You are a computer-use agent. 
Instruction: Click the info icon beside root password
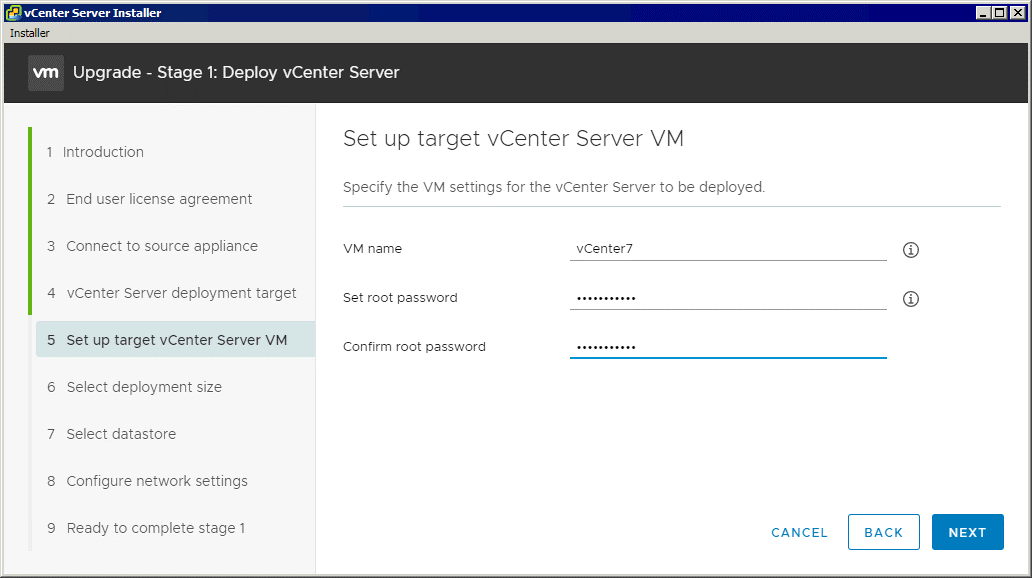[x=910, y=299]
